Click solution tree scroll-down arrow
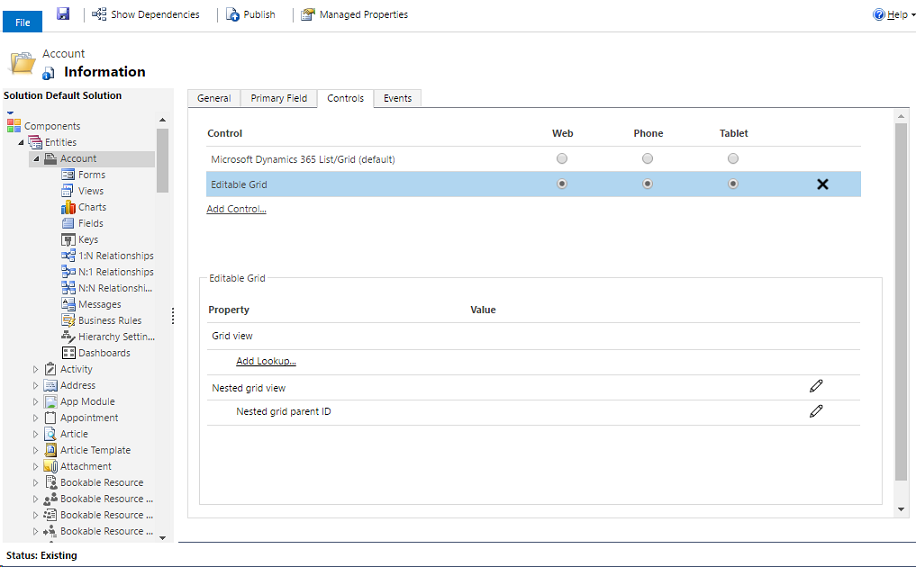Viewport: 916px width, 567px height. click(162, 537)
